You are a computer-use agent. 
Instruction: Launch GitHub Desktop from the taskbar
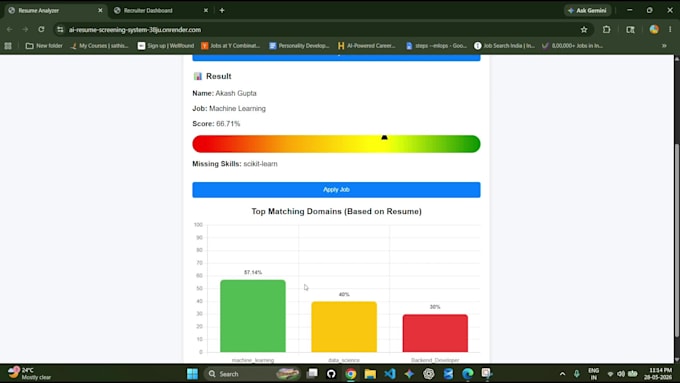[x=331, y=373]
